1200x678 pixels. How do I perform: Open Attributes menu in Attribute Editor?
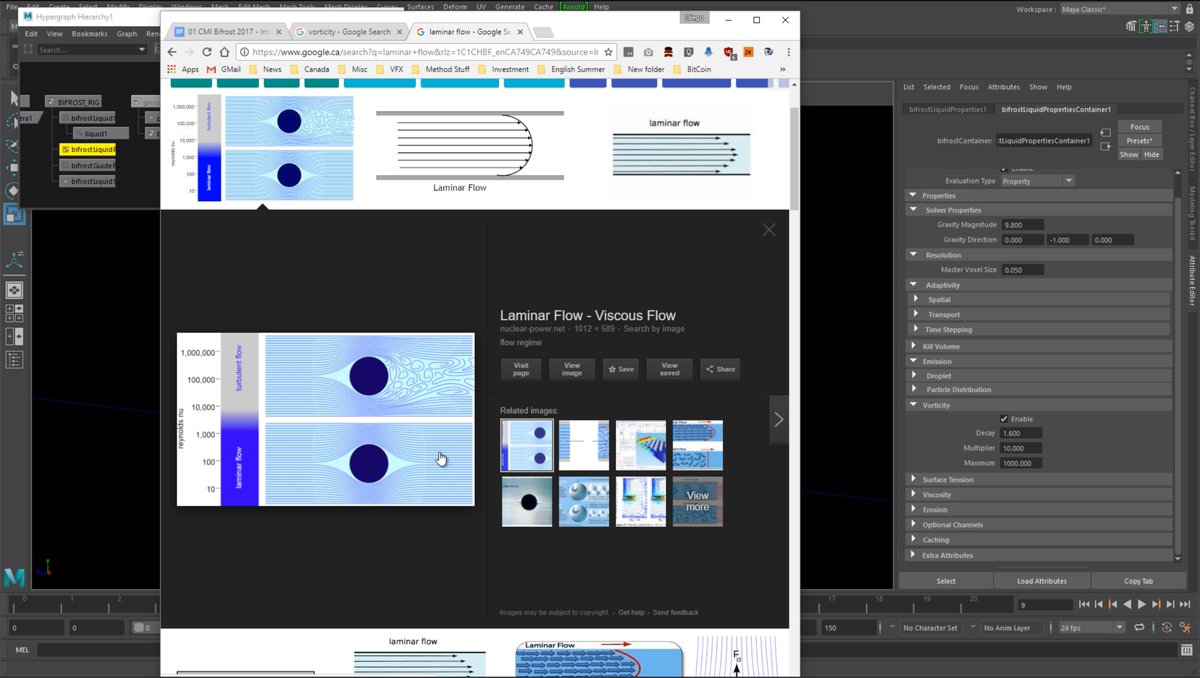pyautogui.click(x=1003, y=87)
